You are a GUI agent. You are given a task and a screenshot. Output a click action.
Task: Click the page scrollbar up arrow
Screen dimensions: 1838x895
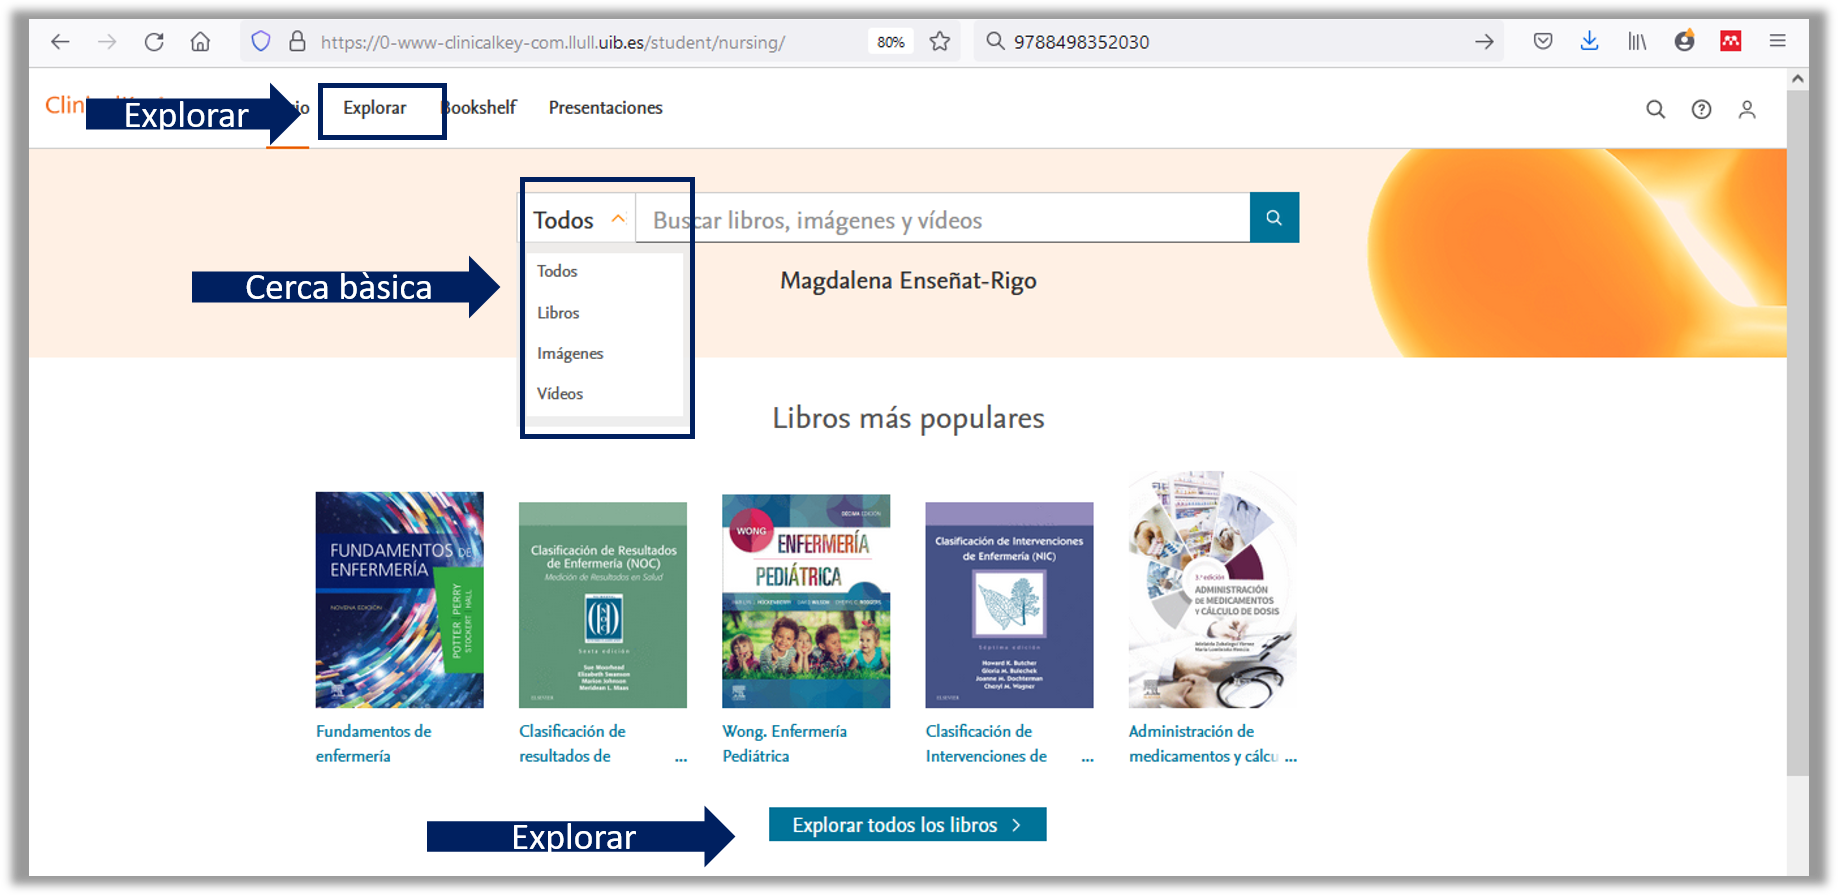pyautogui.click(x=1798, y=78)
